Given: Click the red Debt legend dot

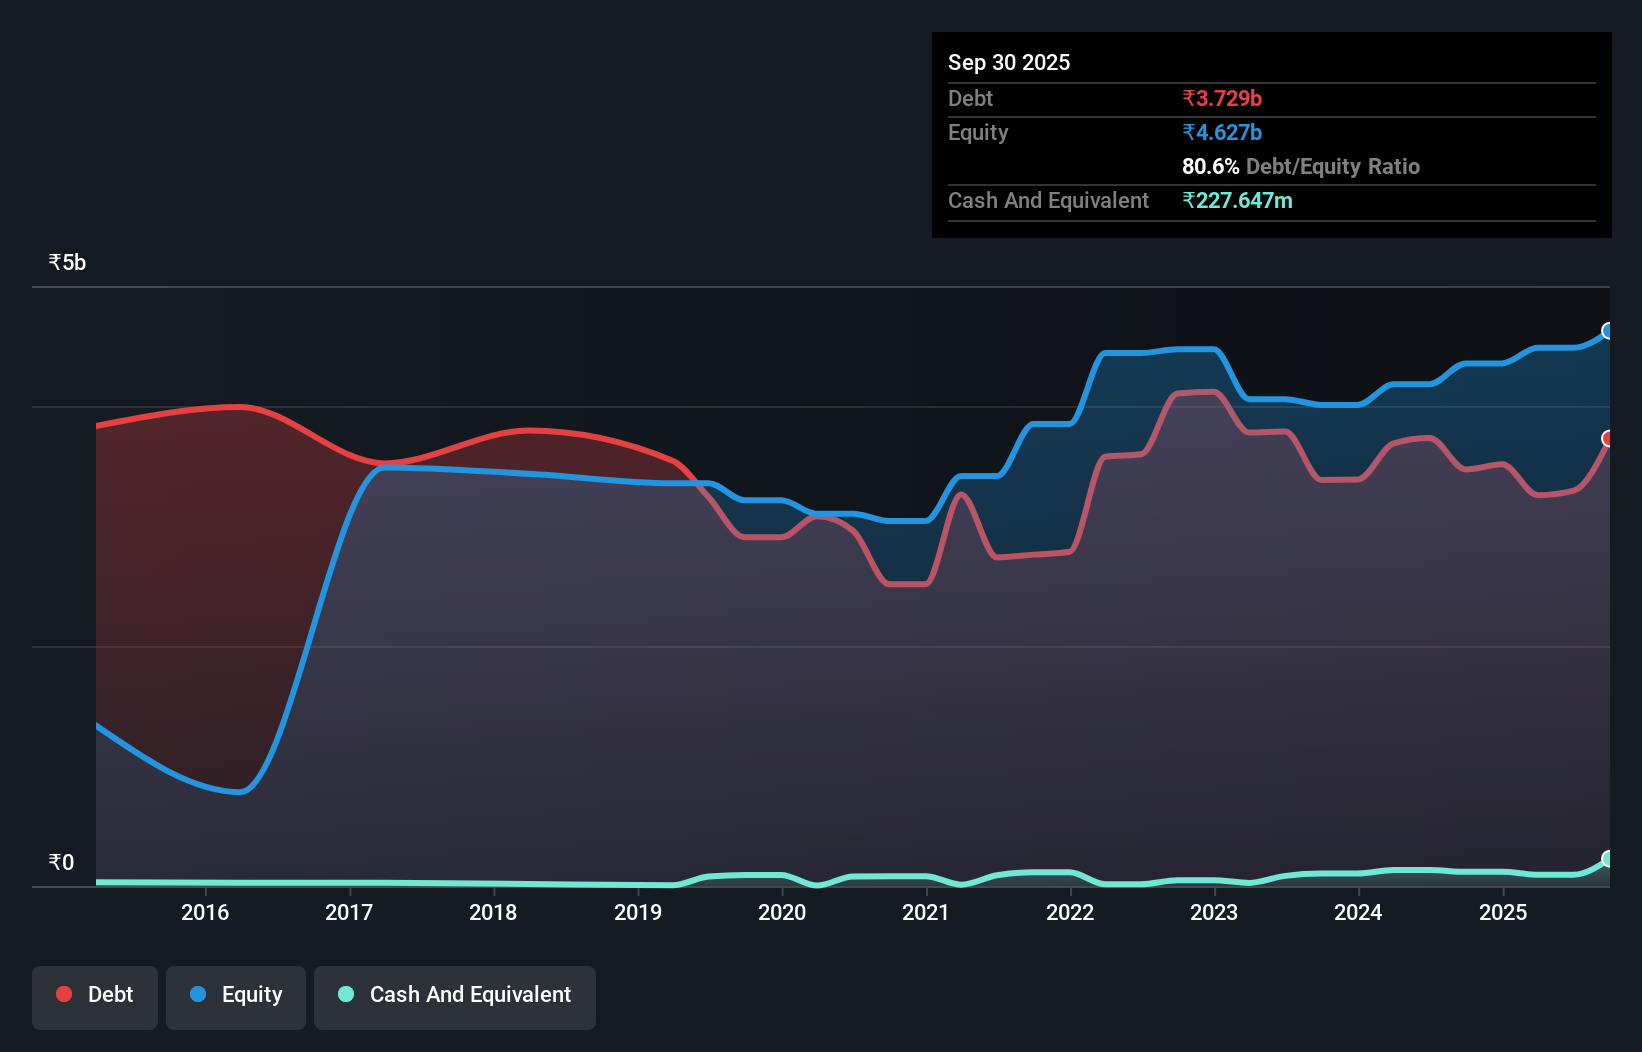Looking at the screenshot, I should point(64,994).
